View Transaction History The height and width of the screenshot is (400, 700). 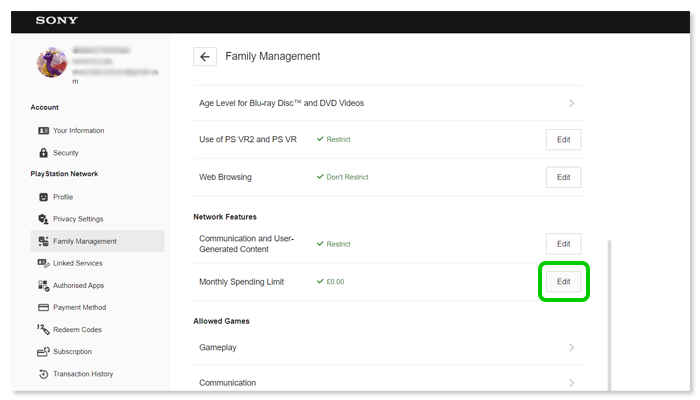click(x=83, y=374)
